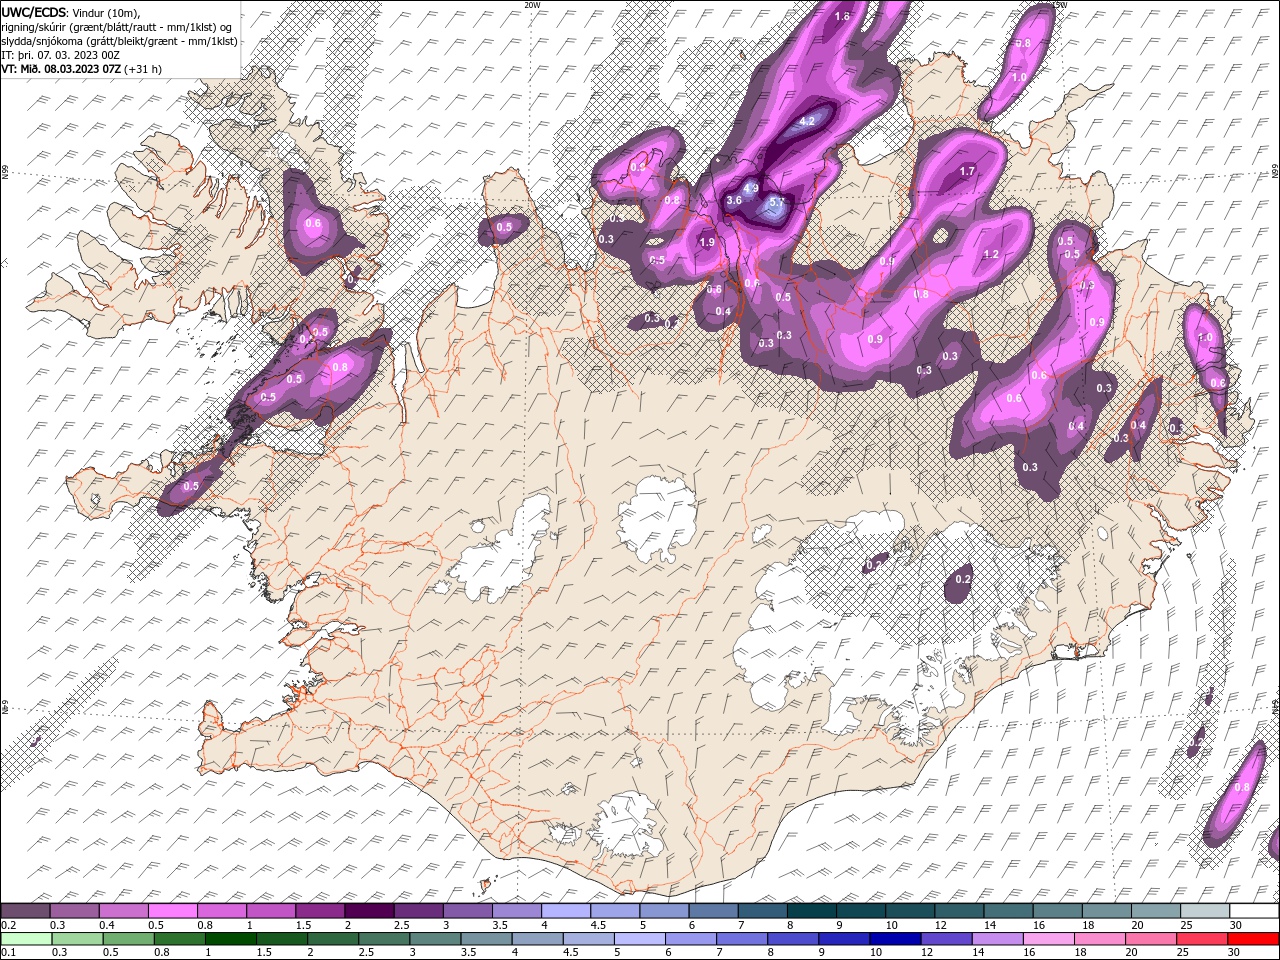Click the 1.2 precipitation value label
Viewport: 1280px width, 960px height.
click(x=991, y=254)
